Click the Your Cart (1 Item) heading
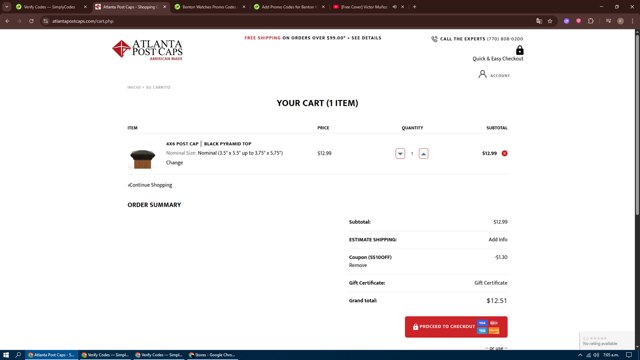Screen dimensions: 640x360 point(318,103)
